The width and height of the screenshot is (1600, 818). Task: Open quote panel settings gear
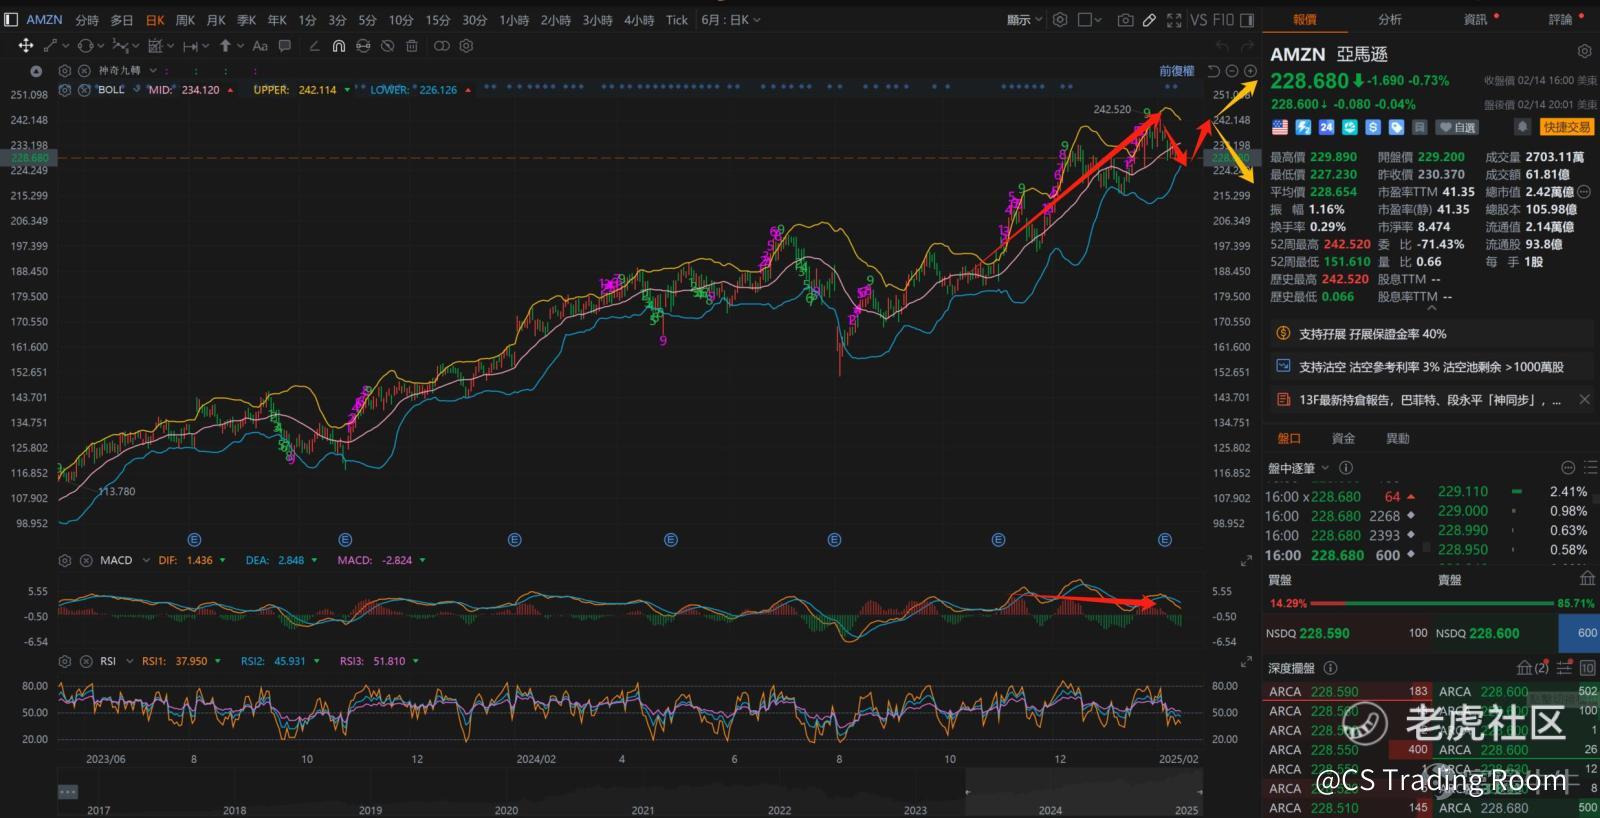(1584, 52)
